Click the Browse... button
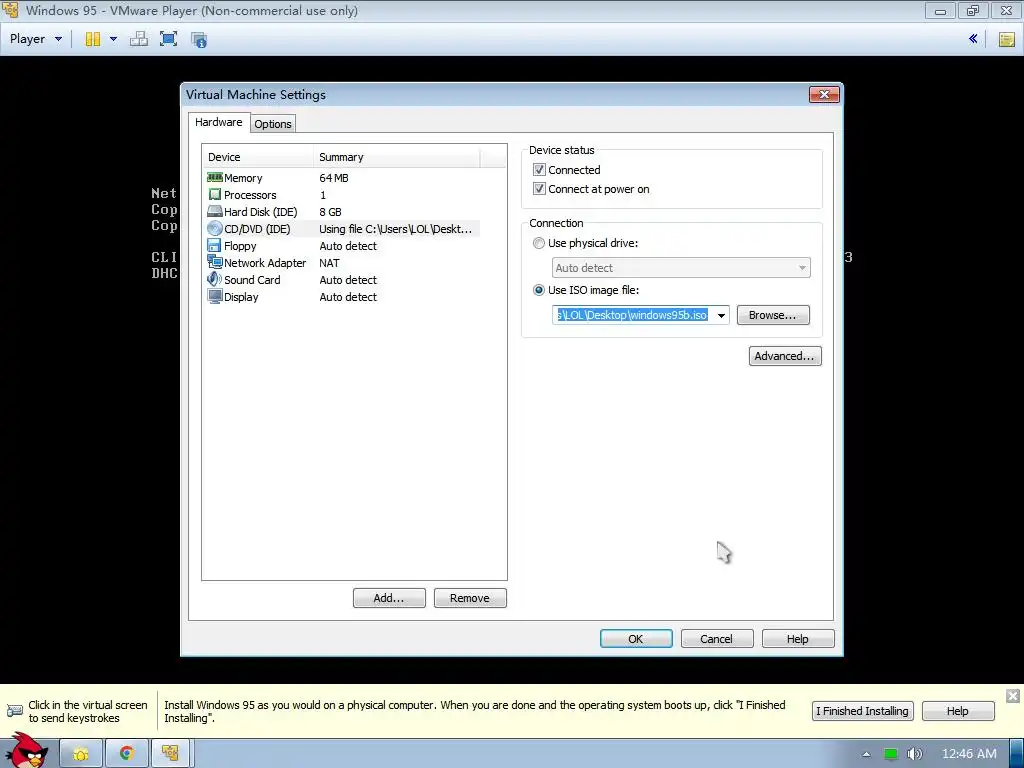Image resolution: width=1024 pixels, height=768 pixels. point(773,315)
